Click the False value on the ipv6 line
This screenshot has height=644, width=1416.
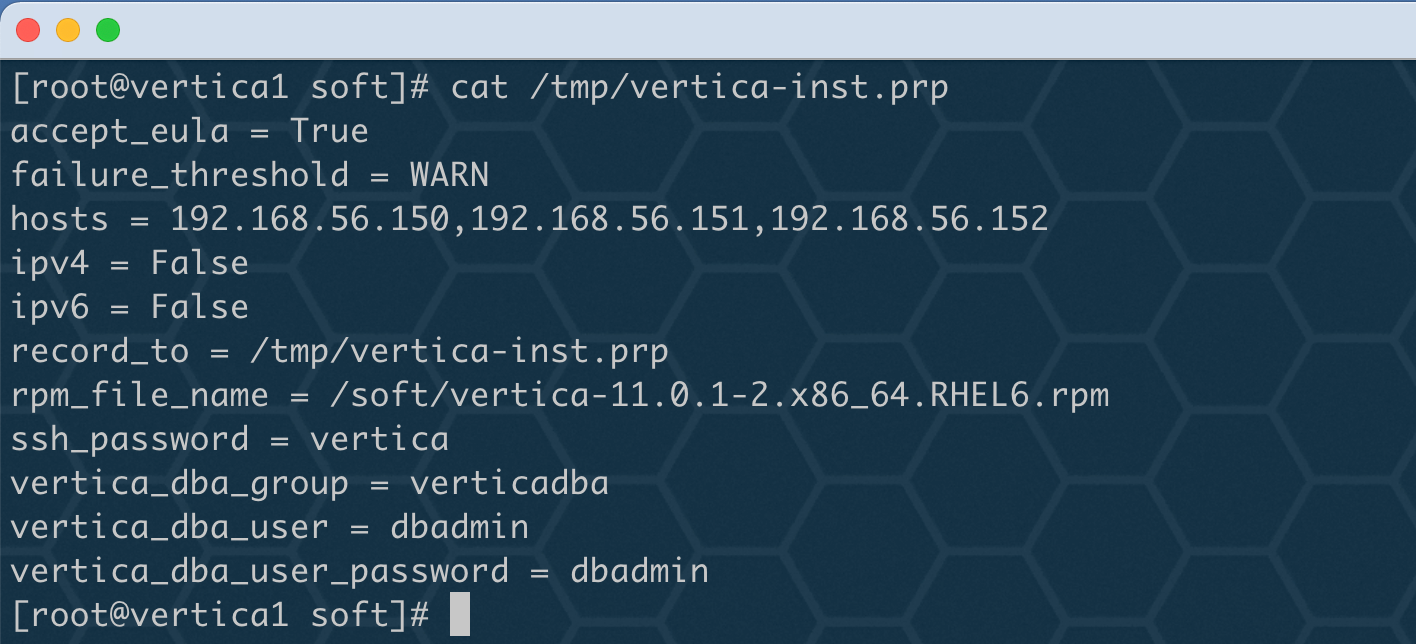pos(199,307)
